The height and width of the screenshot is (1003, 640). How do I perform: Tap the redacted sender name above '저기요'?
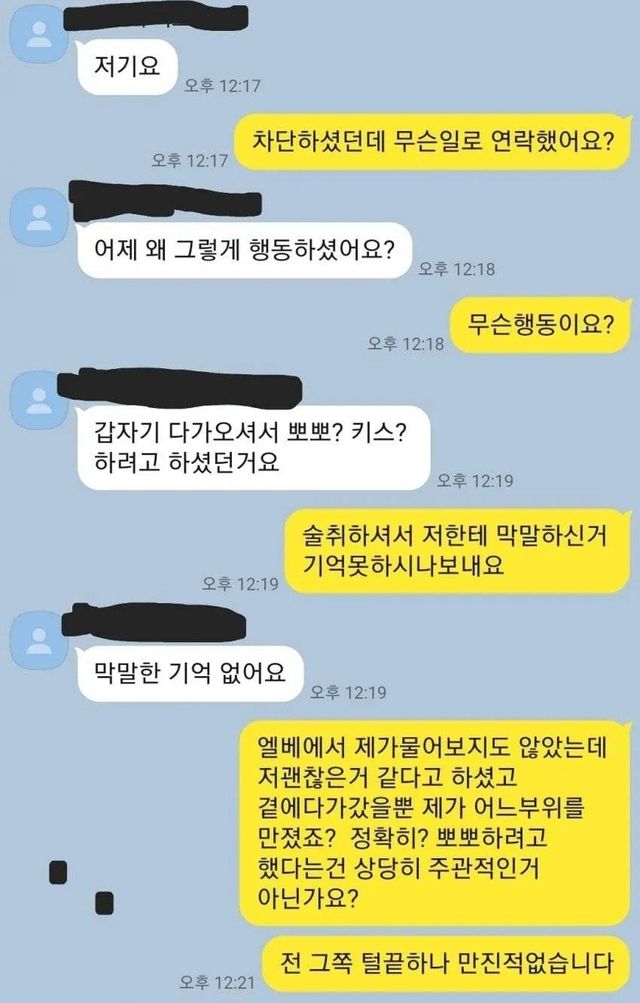pyautogui.click(x=155, y=17)
